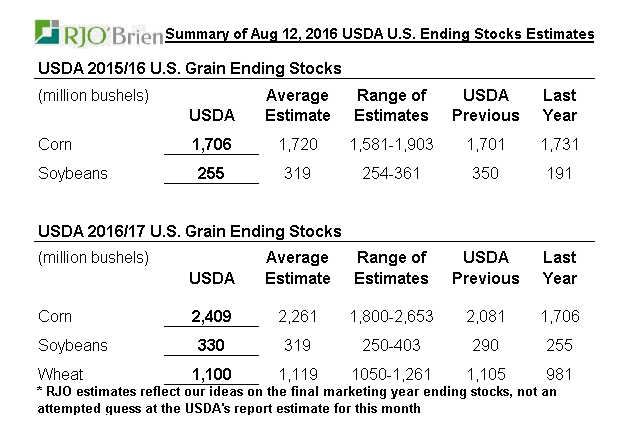Click the Last Year value 1,731
Image resolution: width=630 pixels, height=430 pixels.
(559, 145)
